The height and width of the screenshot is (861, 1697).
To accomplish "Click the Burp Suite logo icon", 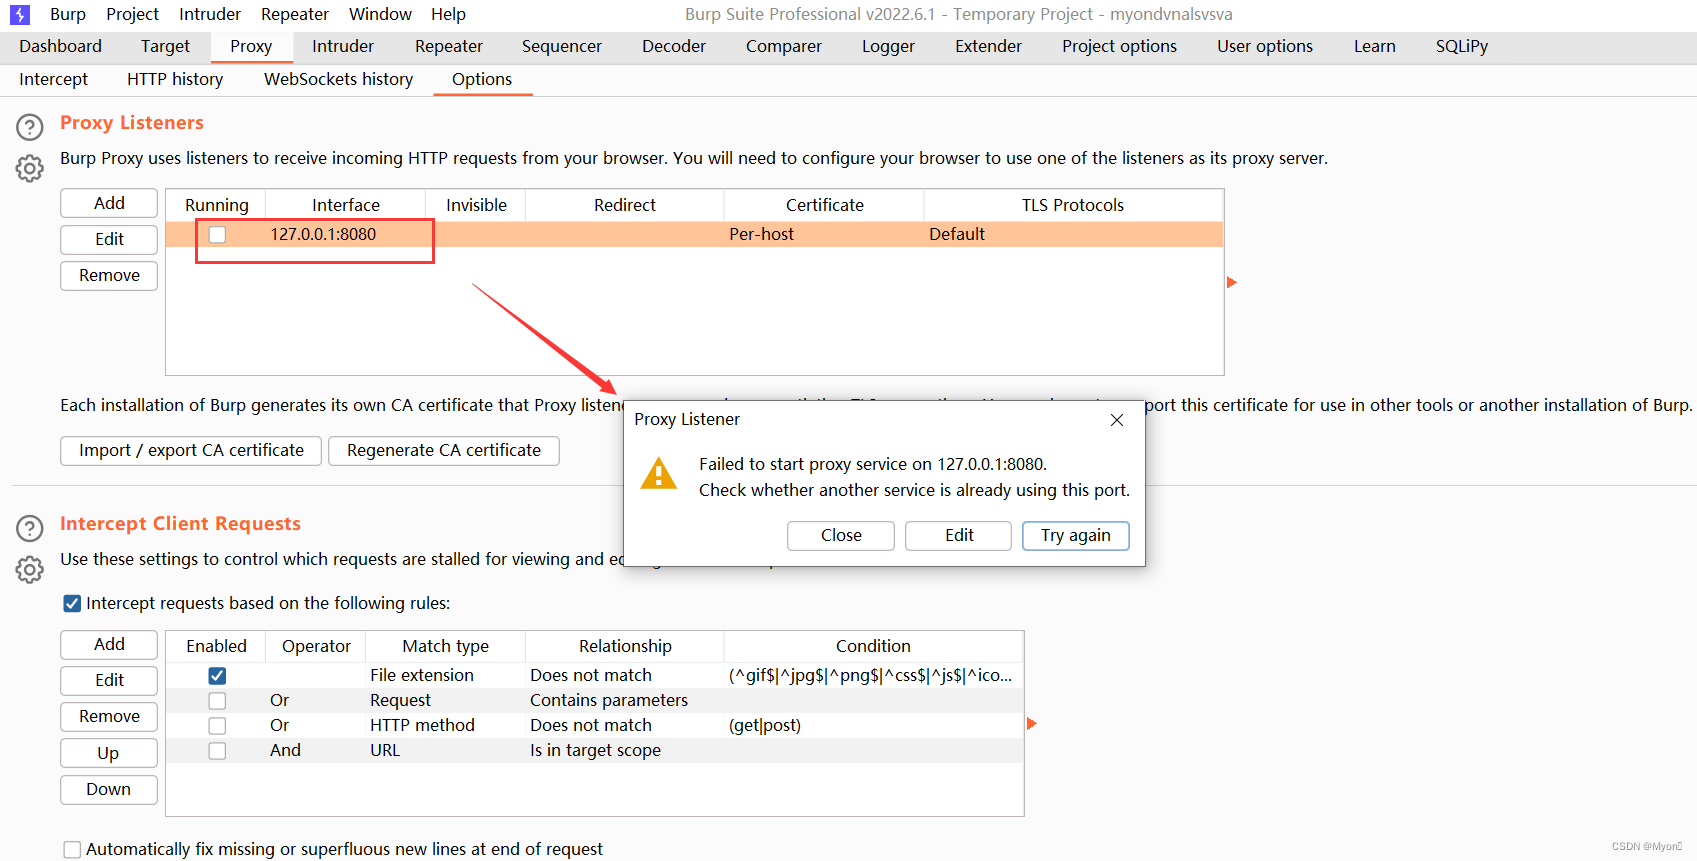I will 20,15.
